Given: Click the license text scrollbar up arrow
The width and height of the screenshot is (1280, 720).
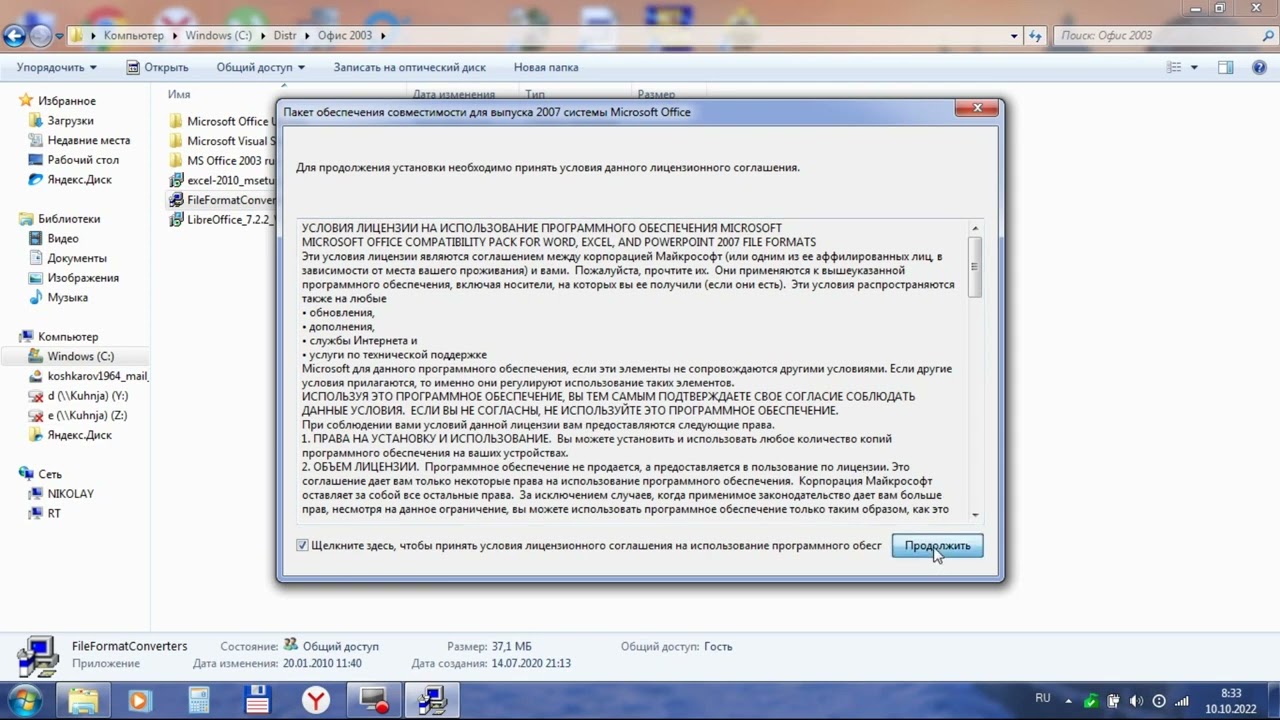Looking at the screenshot, I should click(975, 229).
